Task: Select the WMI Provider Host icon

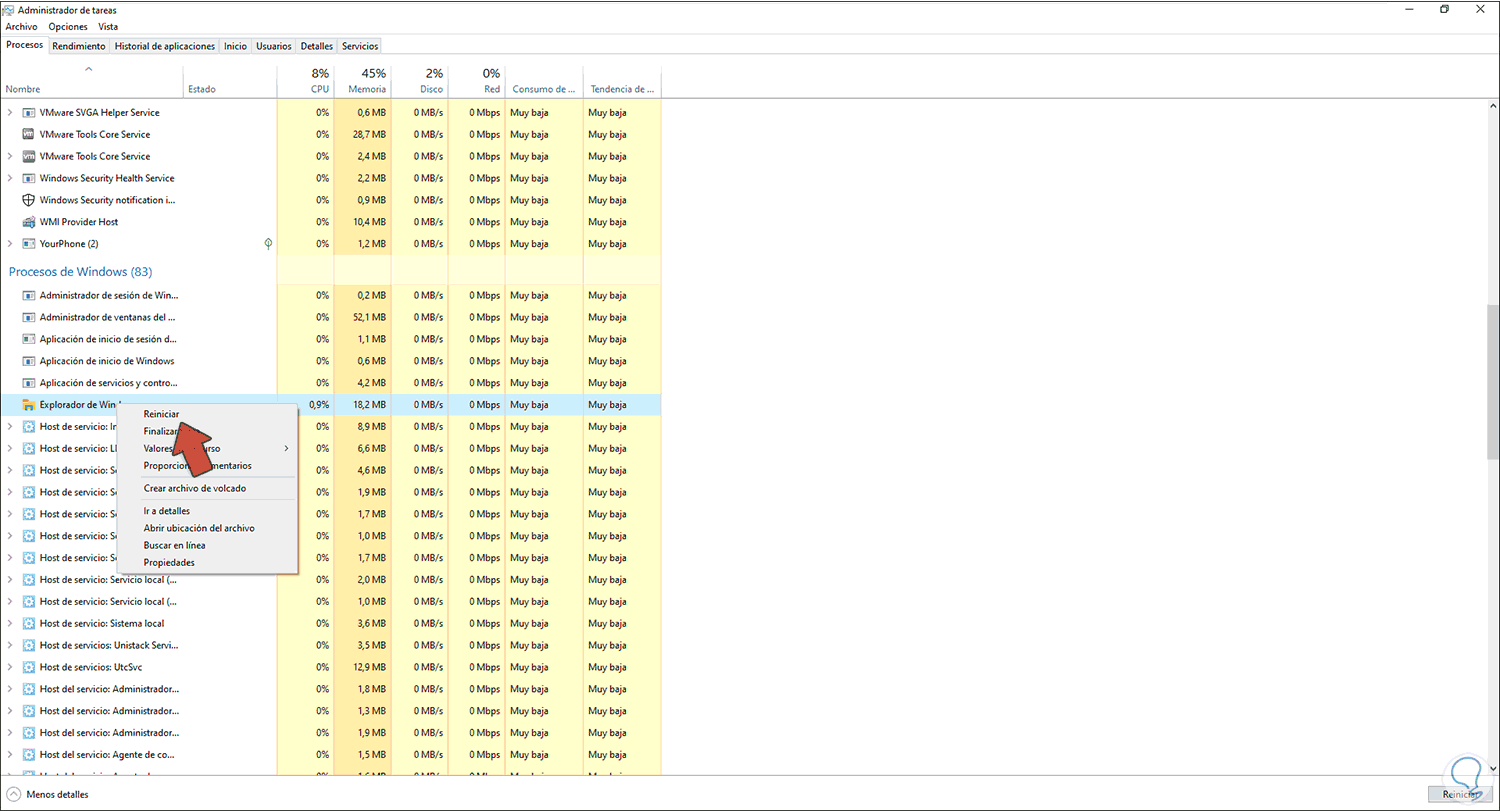Action: pos(29,222)
